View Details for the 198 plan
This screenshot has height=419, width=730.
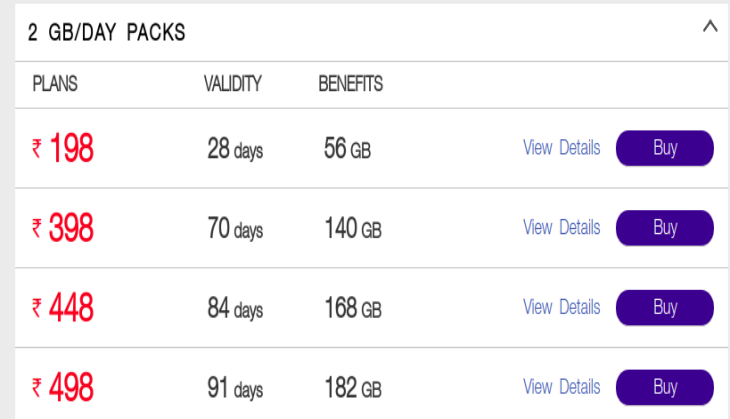pyautogui.click(x=561, y=148)
